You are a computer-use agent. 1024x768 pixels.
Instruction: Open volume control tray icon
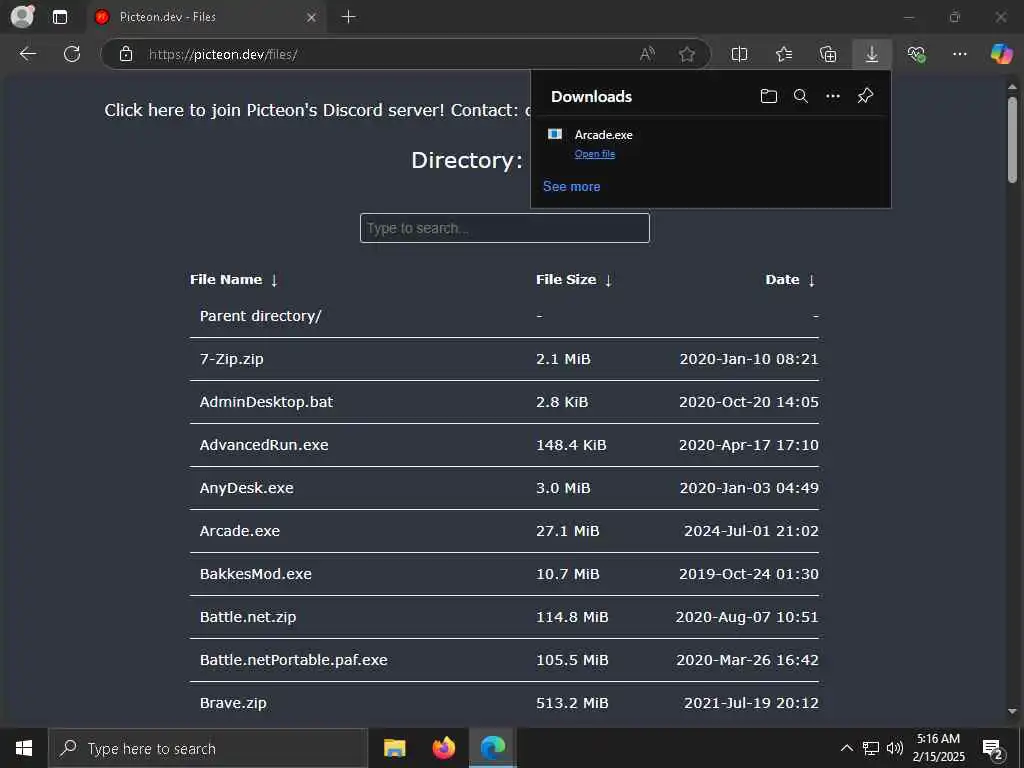(x=894, y=748)
